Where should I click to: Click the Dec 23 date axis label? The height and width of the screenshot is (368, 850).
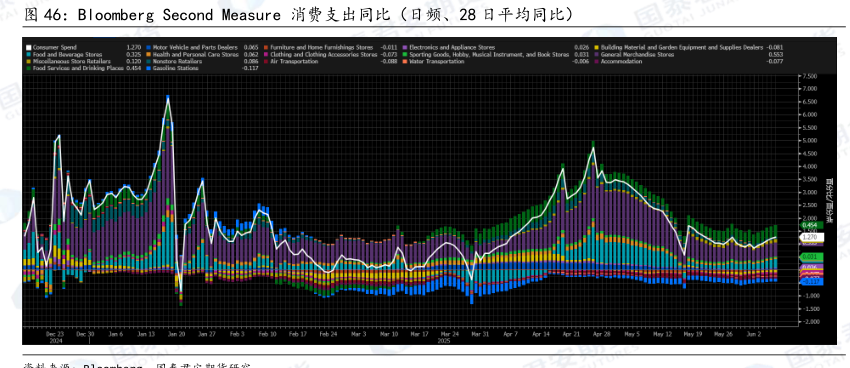click(55, 334)
